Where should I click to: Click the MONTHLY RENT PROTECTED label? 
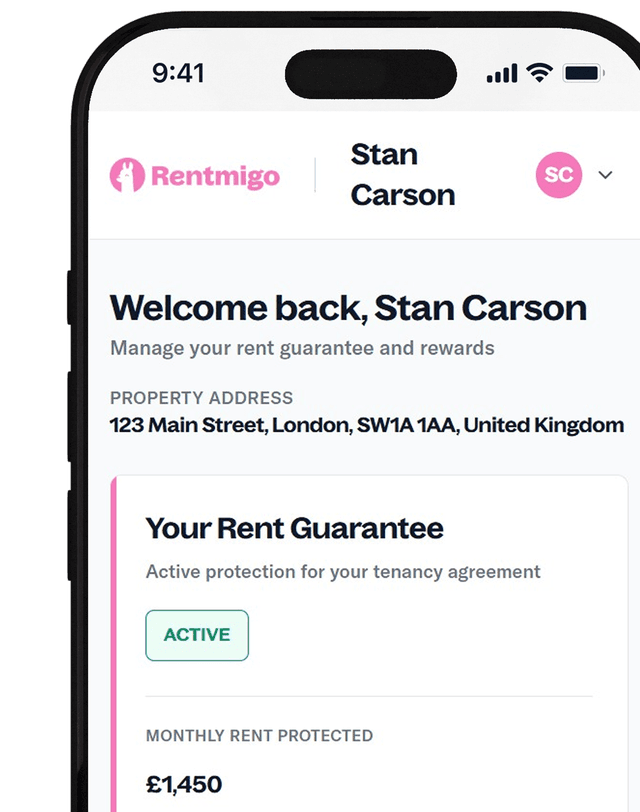259,735
